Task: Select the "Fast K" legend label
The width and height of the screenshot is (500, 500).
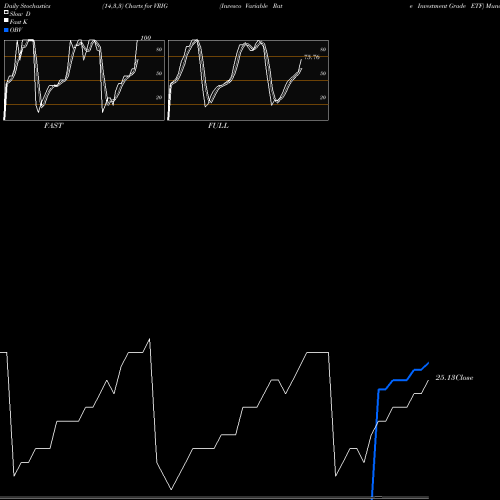Action: (19, 22)
